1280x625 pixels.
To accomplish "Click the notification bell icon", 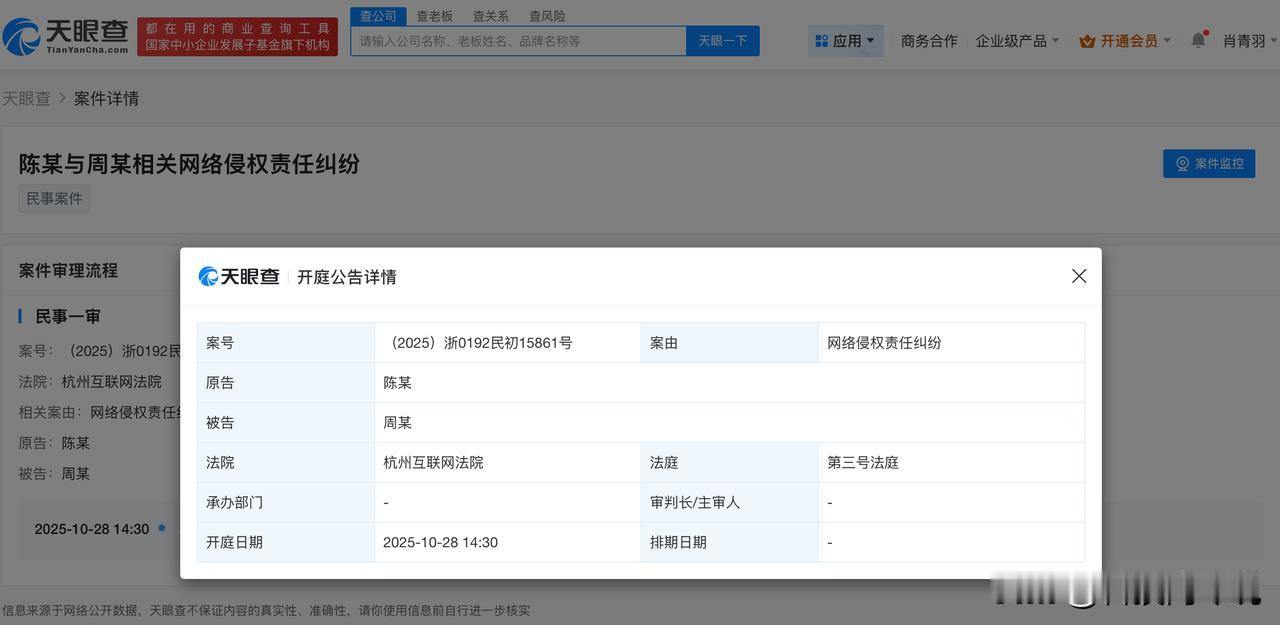I will click(1198, 40).
